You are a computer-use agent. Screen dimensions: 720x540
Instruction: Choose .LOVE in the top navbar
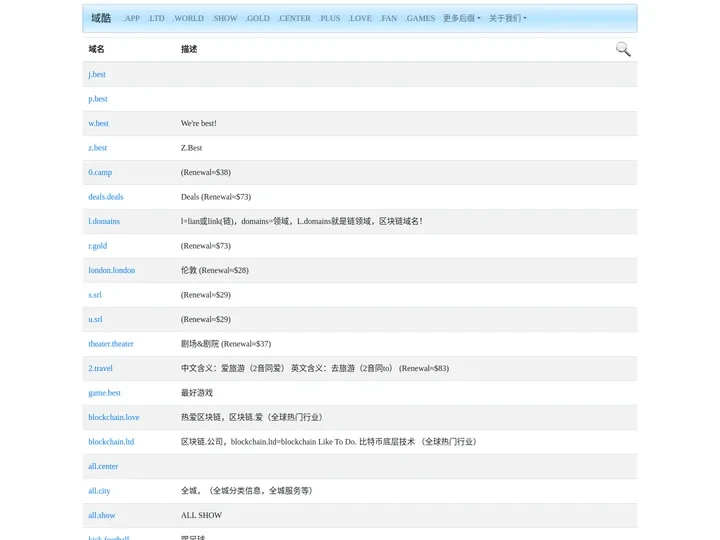359,18
